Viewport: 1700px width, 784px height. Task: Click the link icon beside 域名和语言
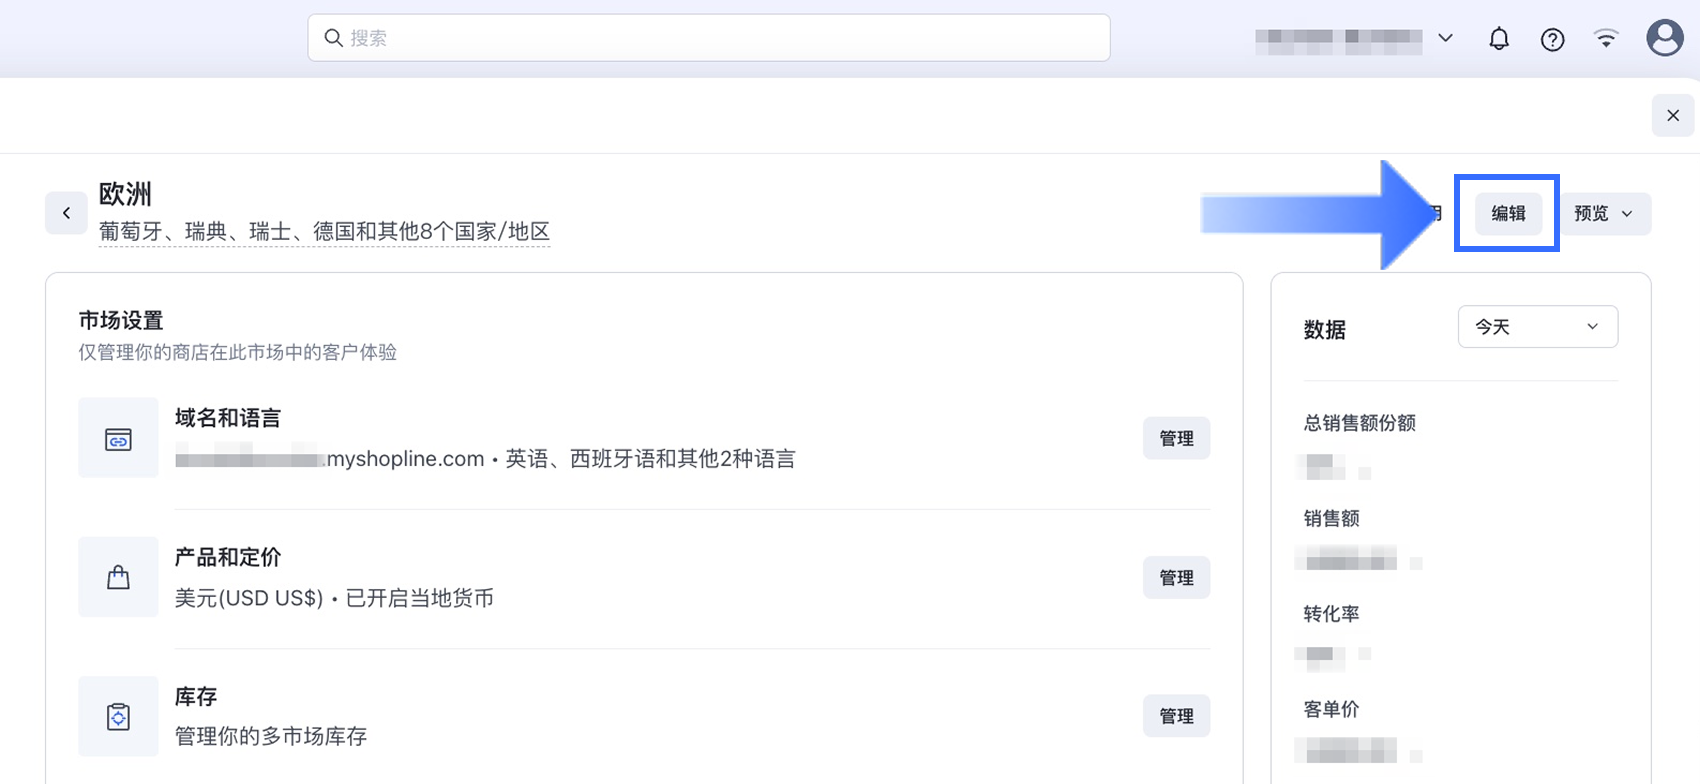118,437
